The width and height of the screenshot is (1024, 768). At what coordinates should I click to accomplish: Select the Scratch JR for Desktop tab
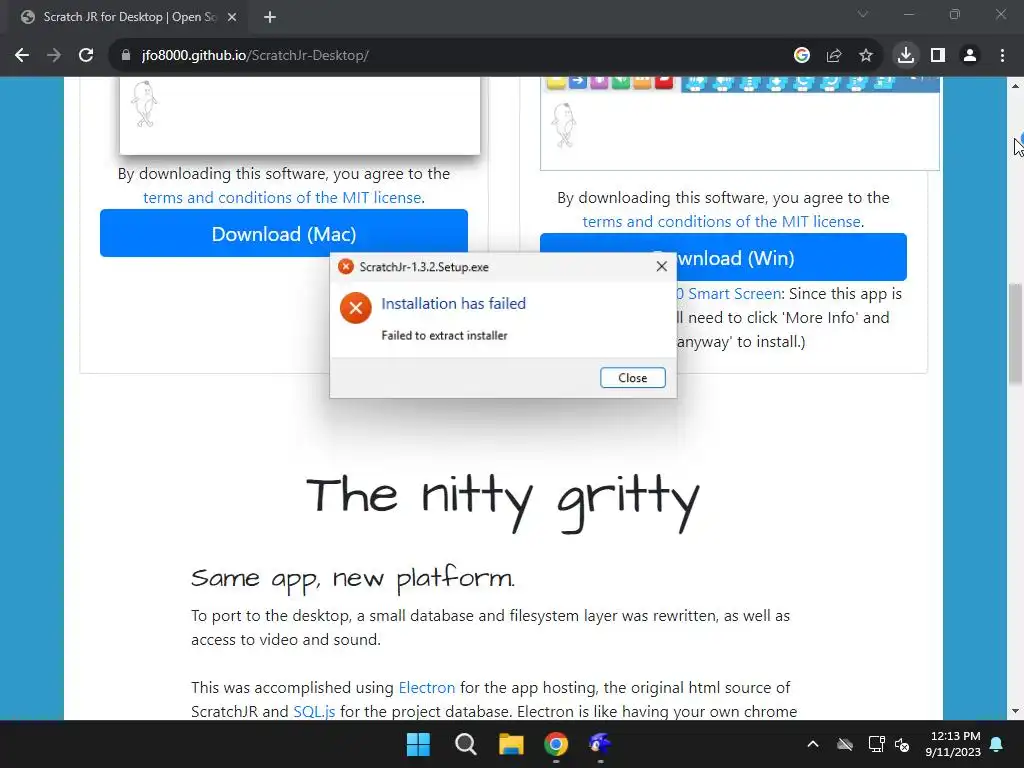128,17
